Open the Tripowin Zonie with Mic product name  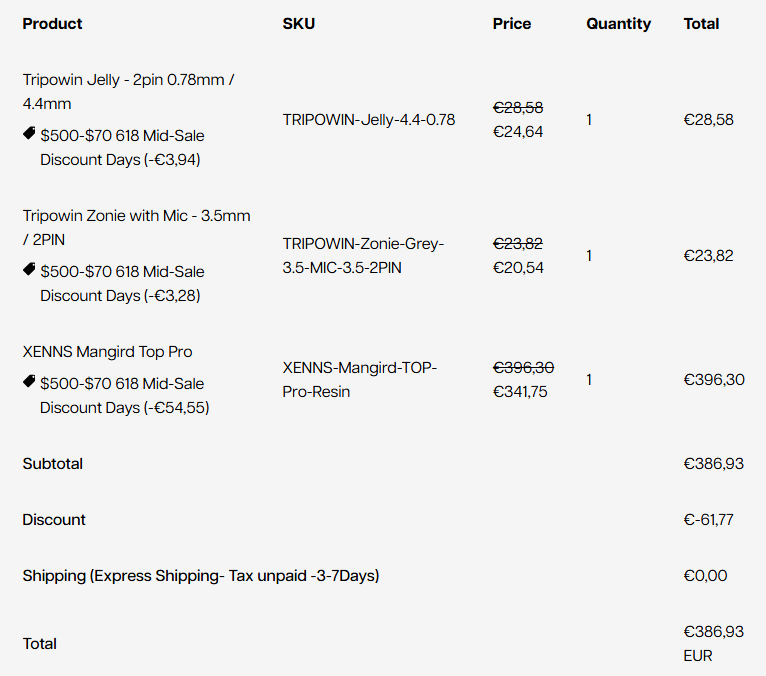136,228
